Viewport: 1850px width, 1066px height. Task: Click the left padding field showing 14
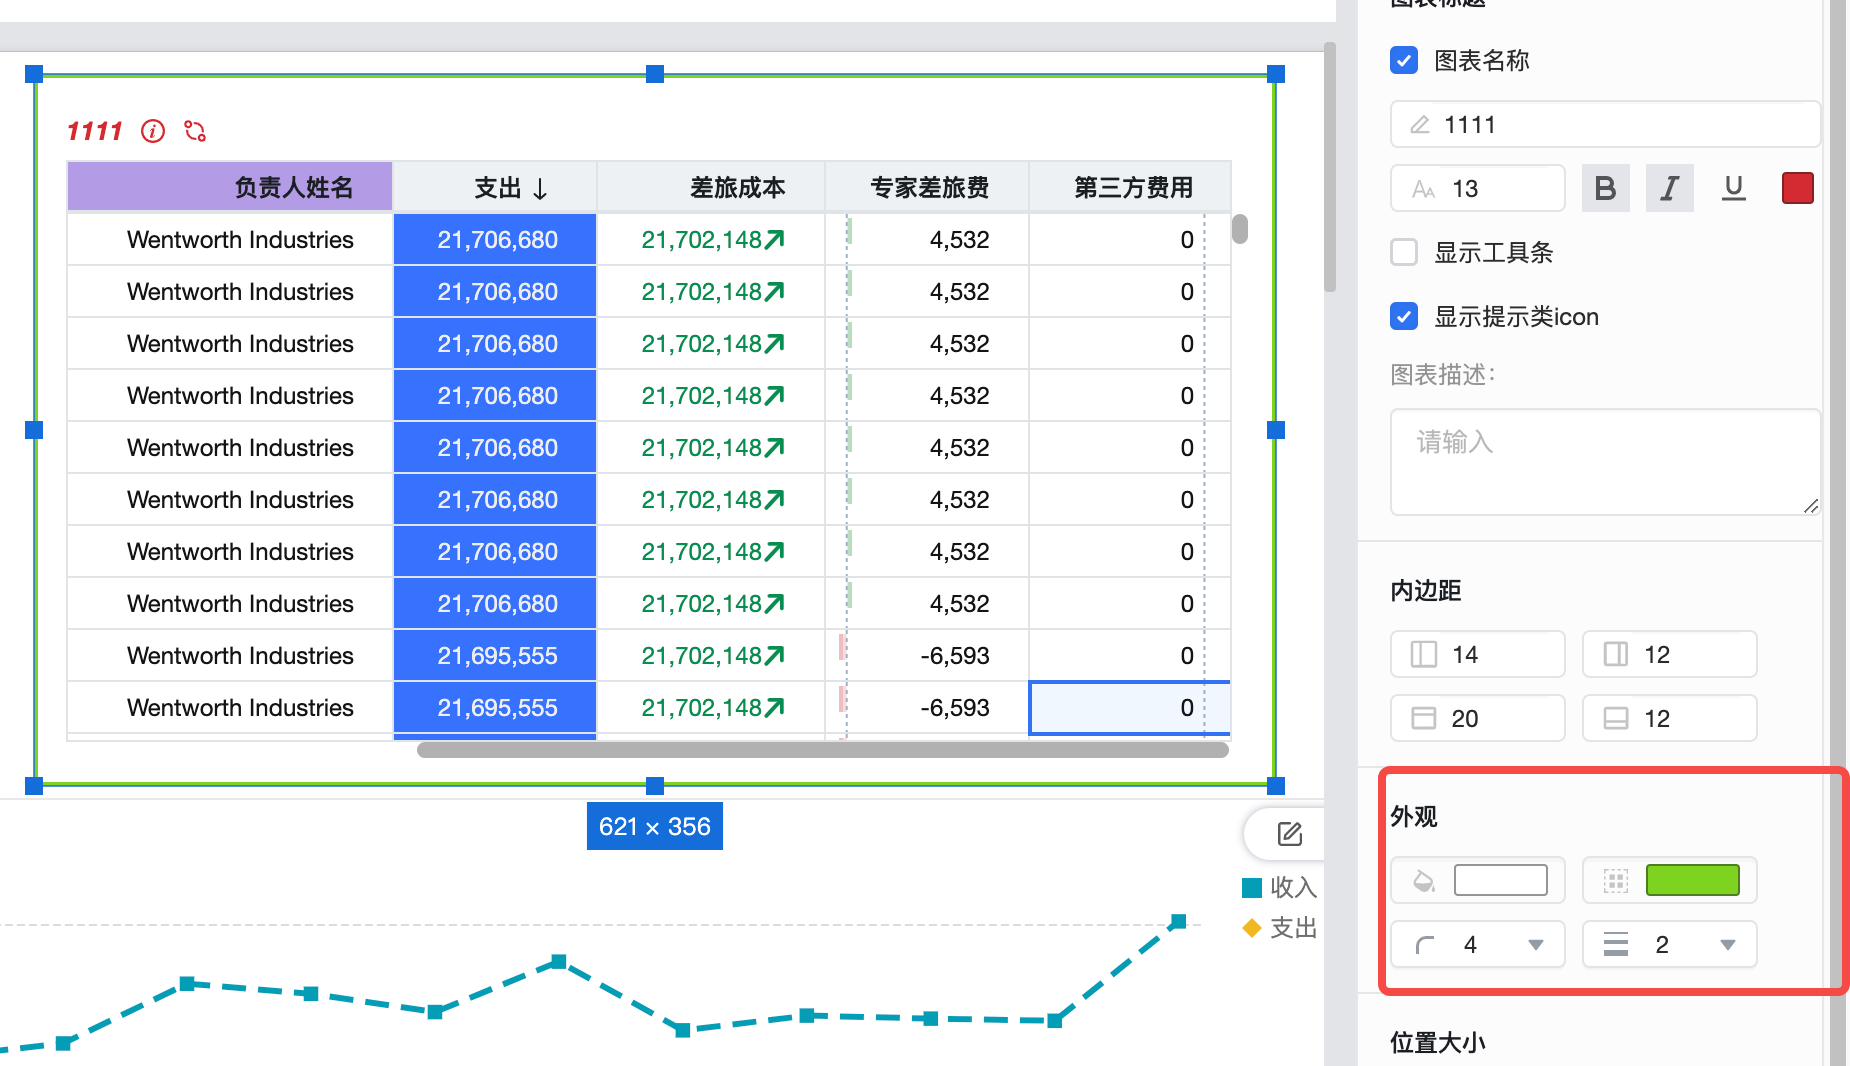tap(1478, 654)
